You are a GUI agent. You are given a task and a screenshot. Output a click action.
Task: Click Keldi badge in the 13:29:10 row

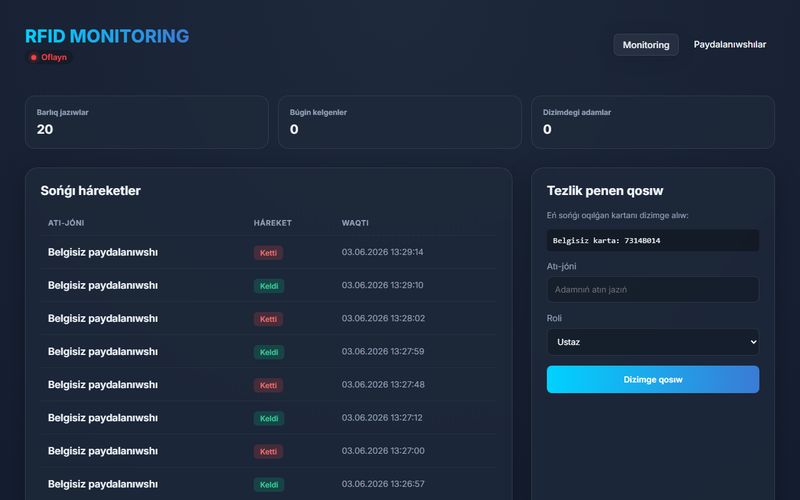tap(269, 286)
